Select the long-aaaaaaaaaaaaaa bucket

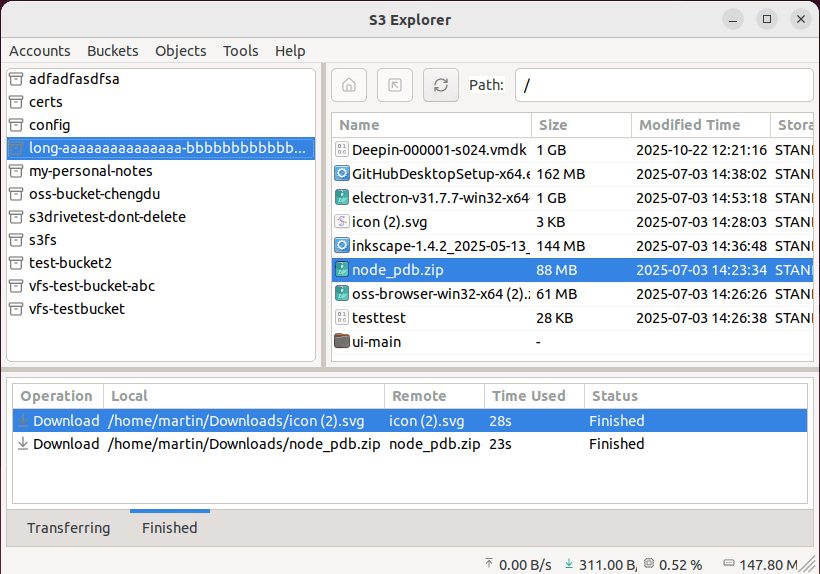[161, 148]
